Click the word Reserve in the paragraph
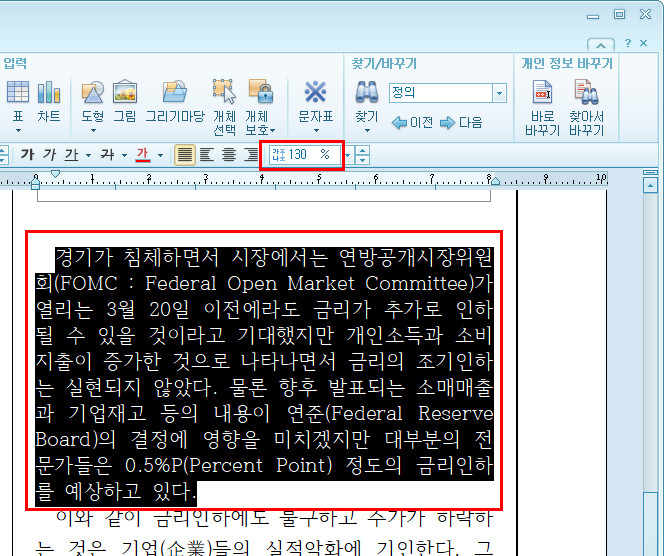 pos(456,414)
